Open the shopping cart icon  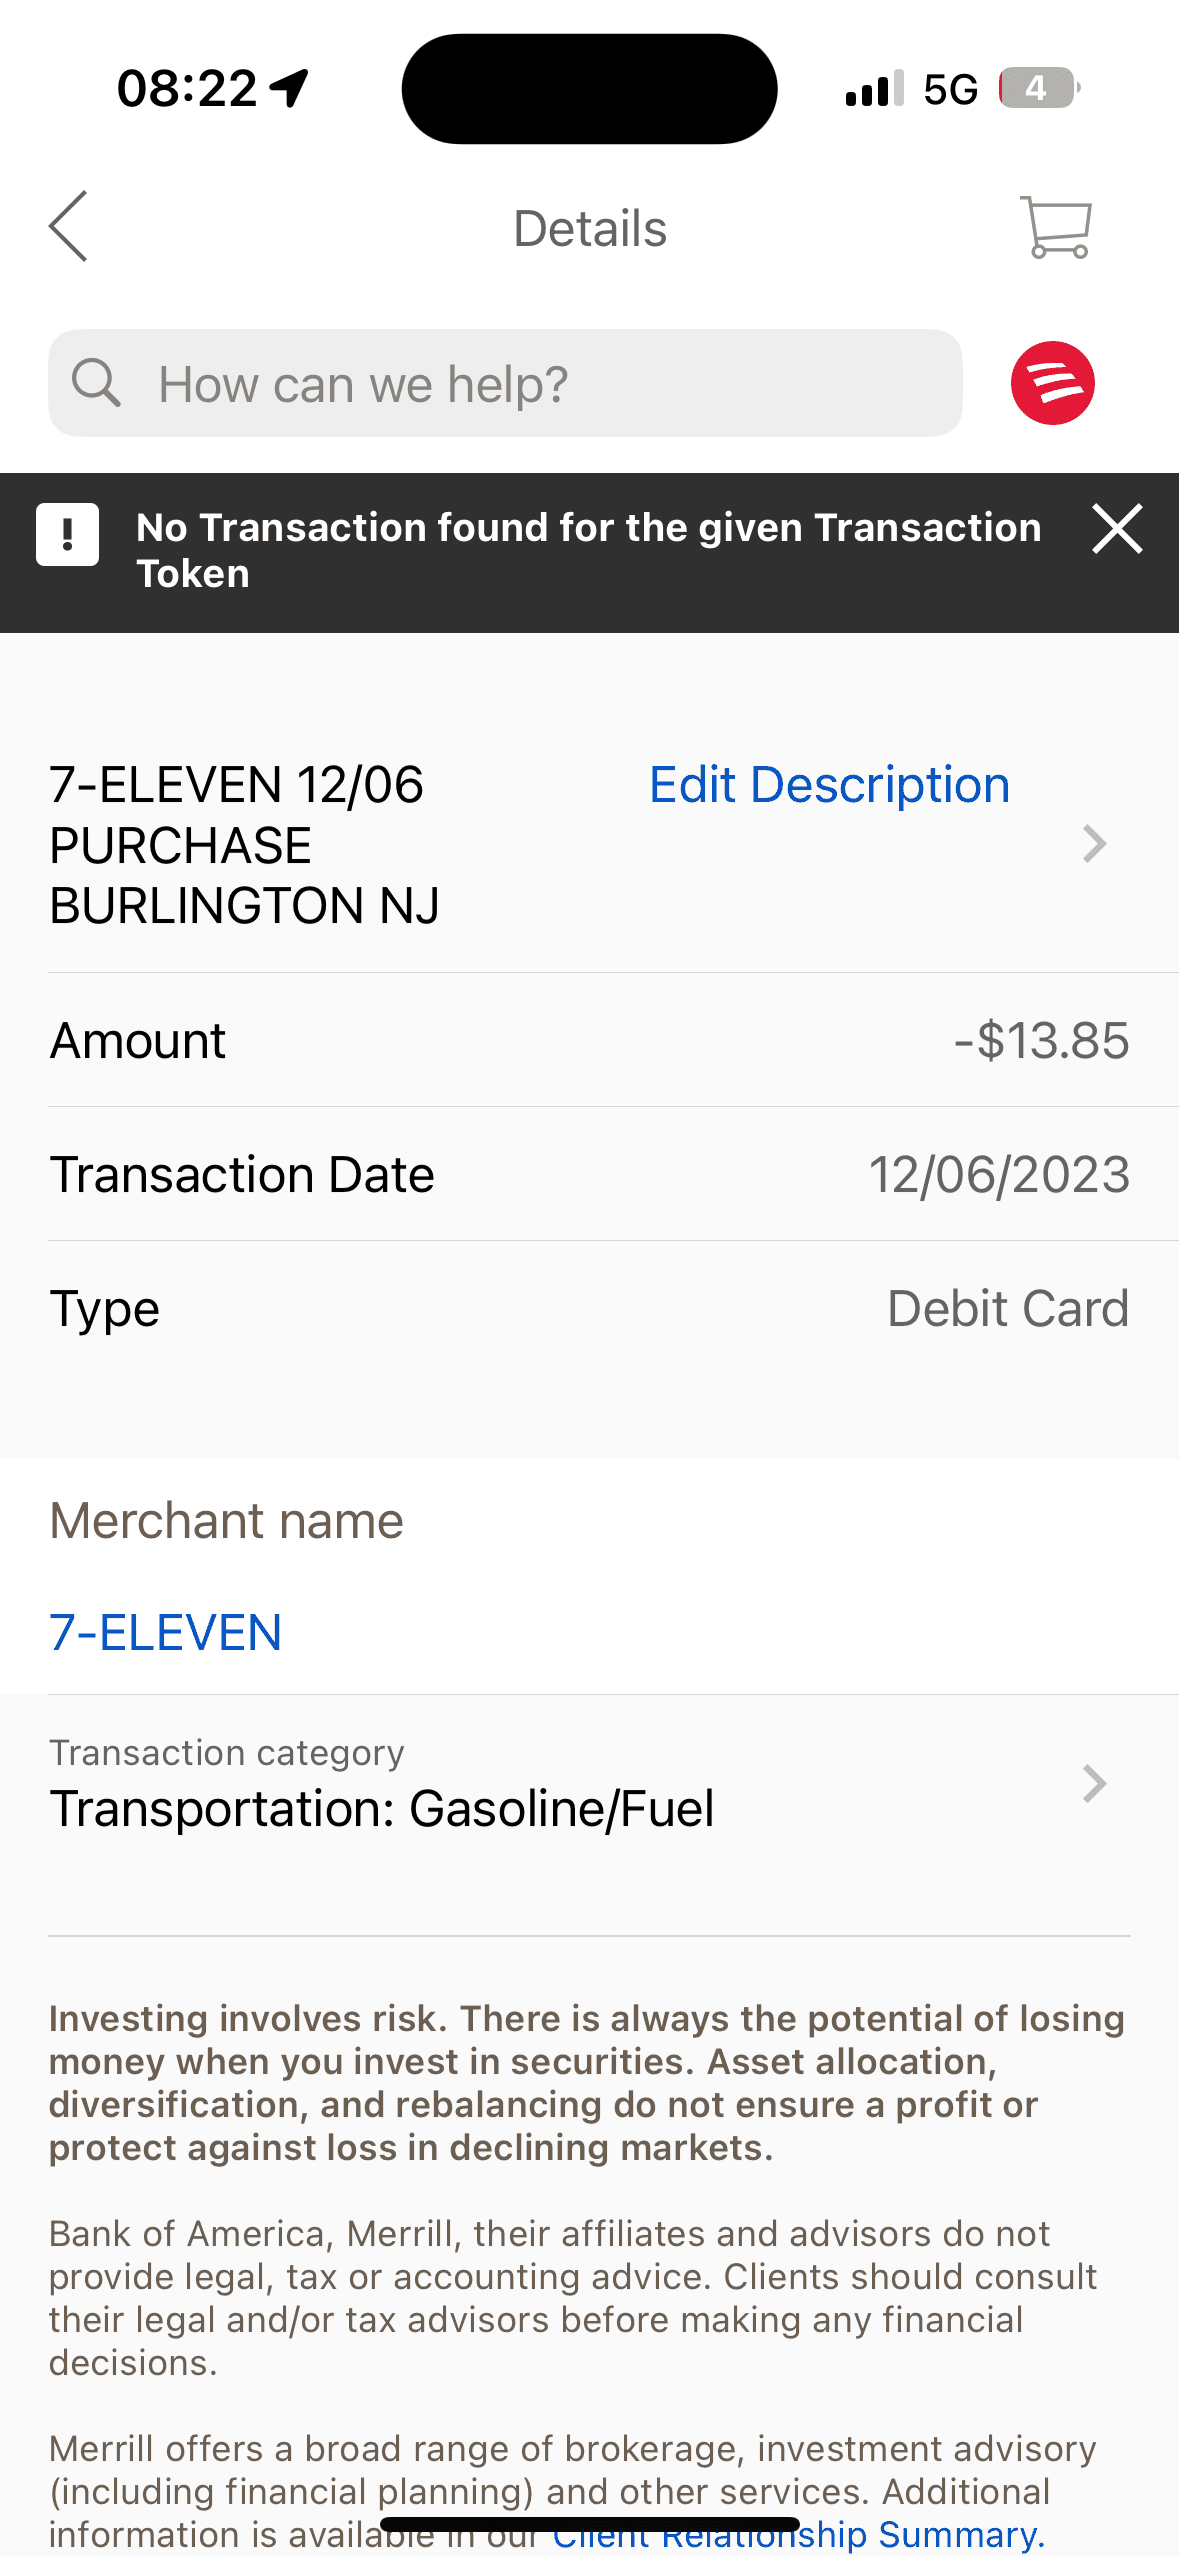pos(1056,227)
